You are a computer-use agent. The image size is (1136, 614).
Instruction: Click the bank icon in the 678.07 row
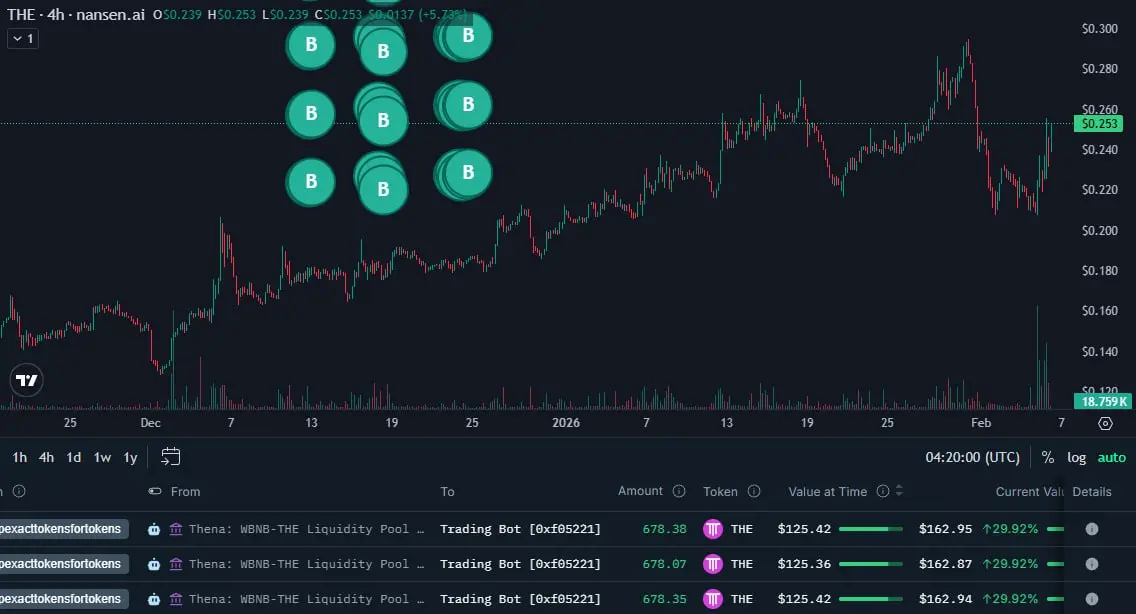click(175, 564)
